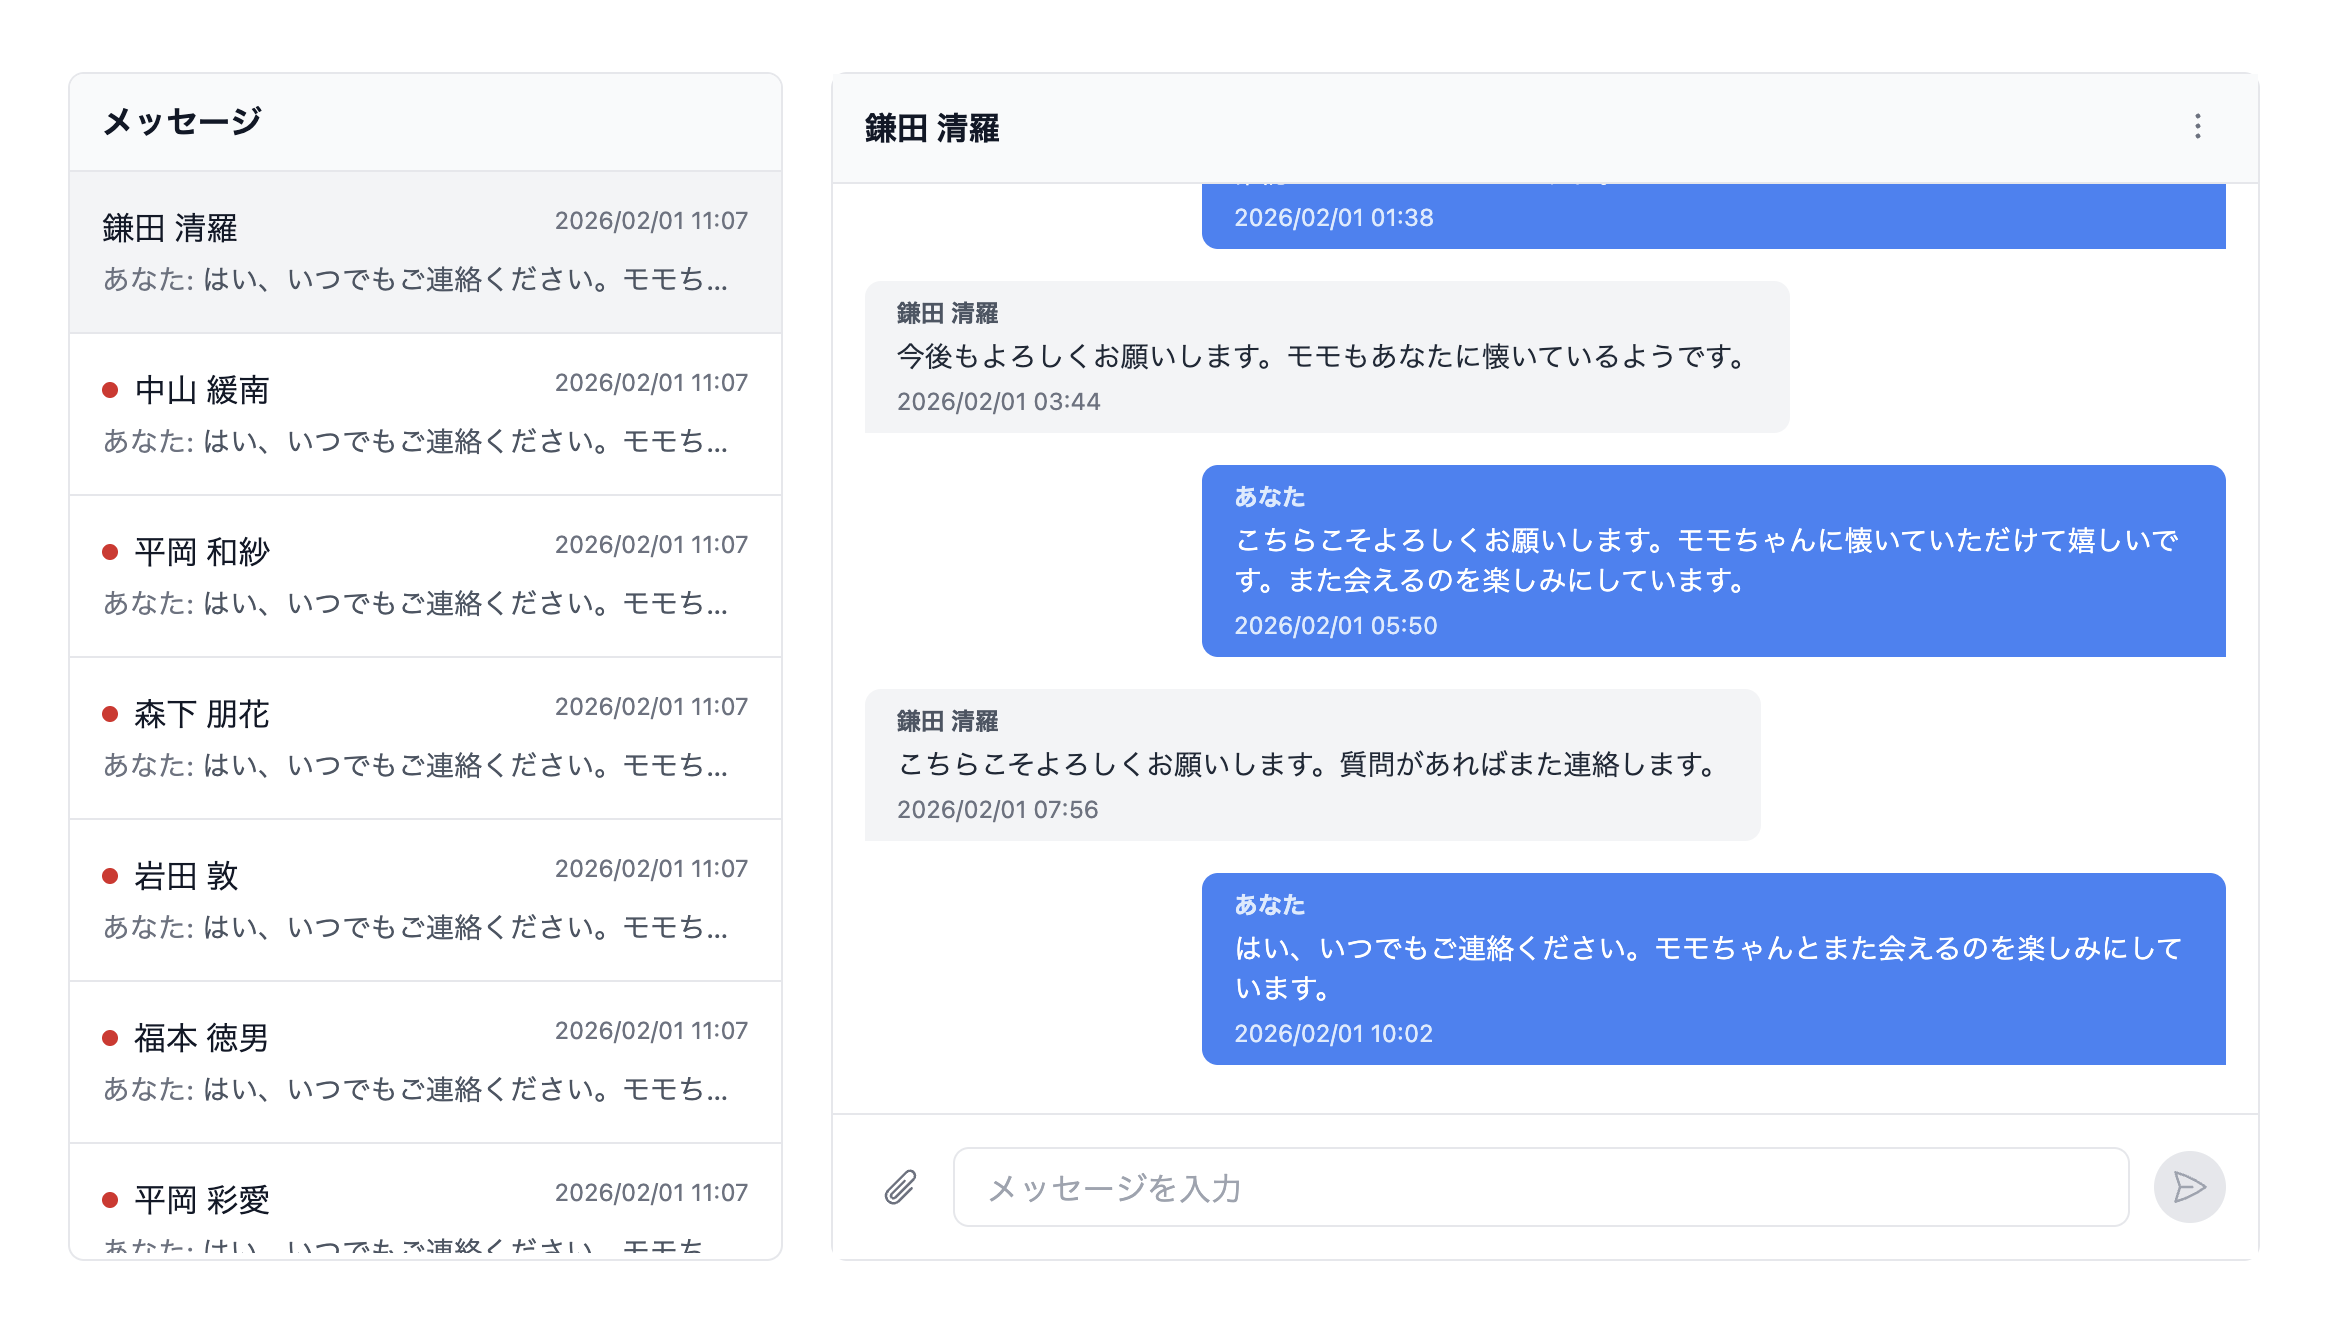This screenshot has width=2336, height=1318.
Task: Open the three-dot menu in 鎌田 清羅 chat header
Action: click(2199, 128)
